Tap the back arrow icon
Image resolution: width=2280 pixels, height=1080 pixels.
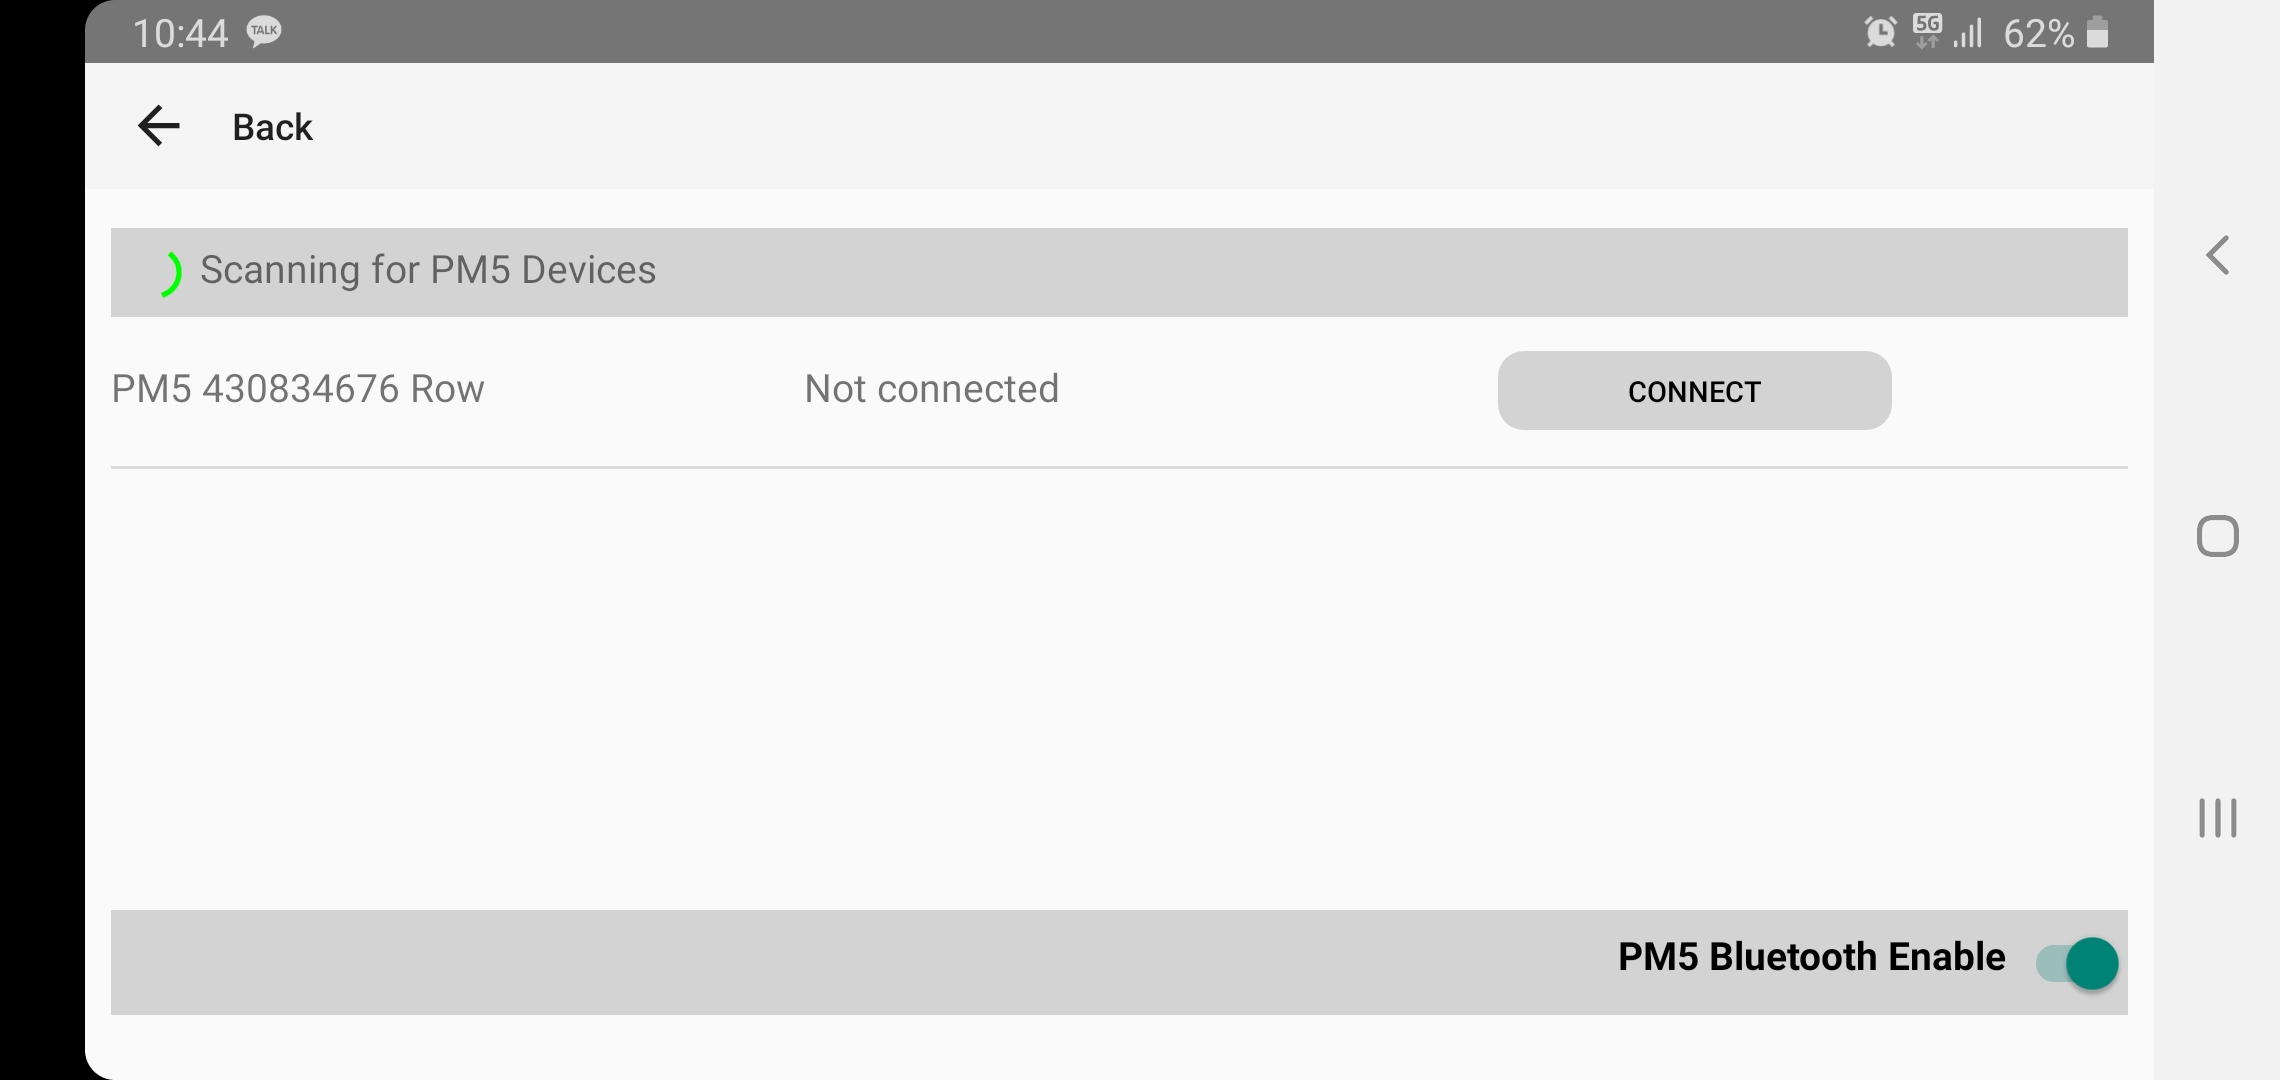158,126
